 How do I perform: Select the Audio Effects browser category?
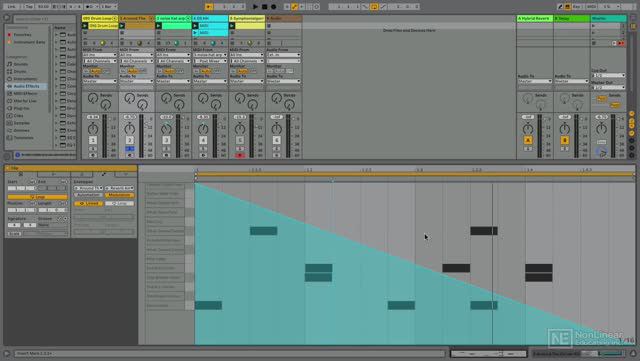click(27, 86)
